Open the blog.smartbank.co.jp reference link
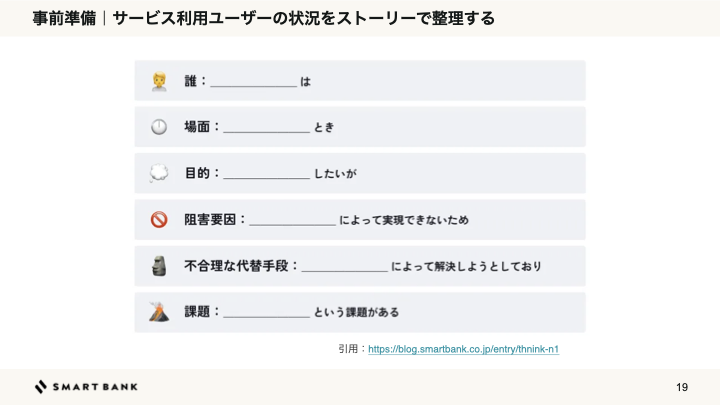Image resolution: width=720 pixels, height=405 pixels. (x=463, y=349)
